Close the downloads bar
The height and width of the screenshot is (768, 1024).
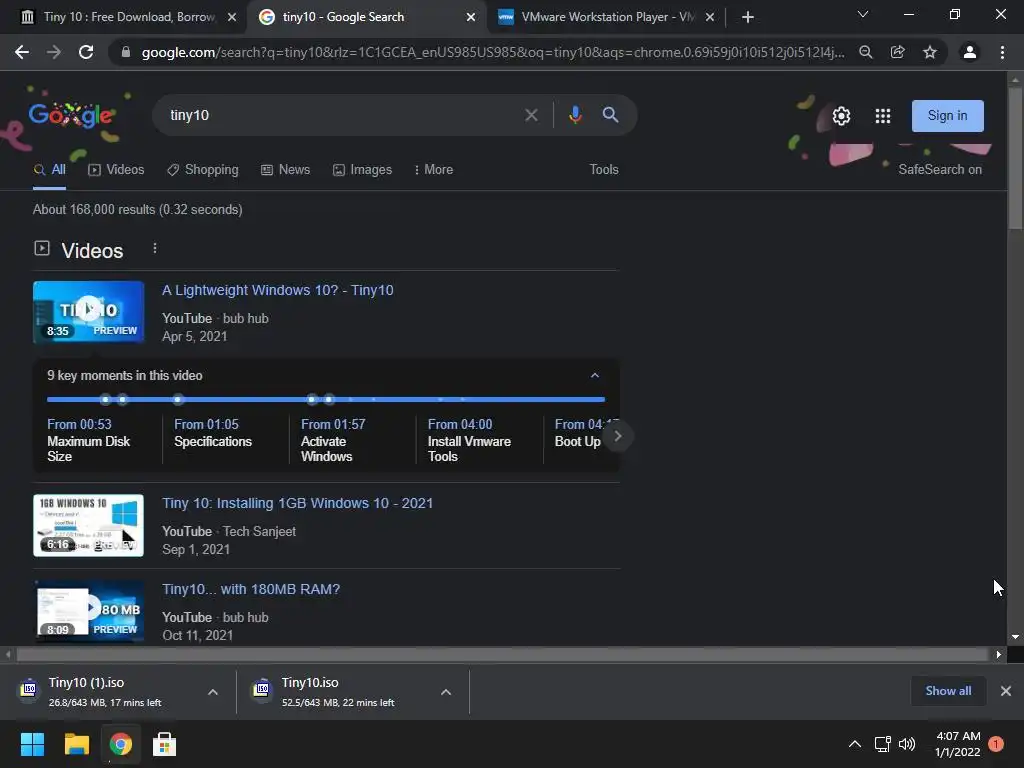tap(1006, 691)
